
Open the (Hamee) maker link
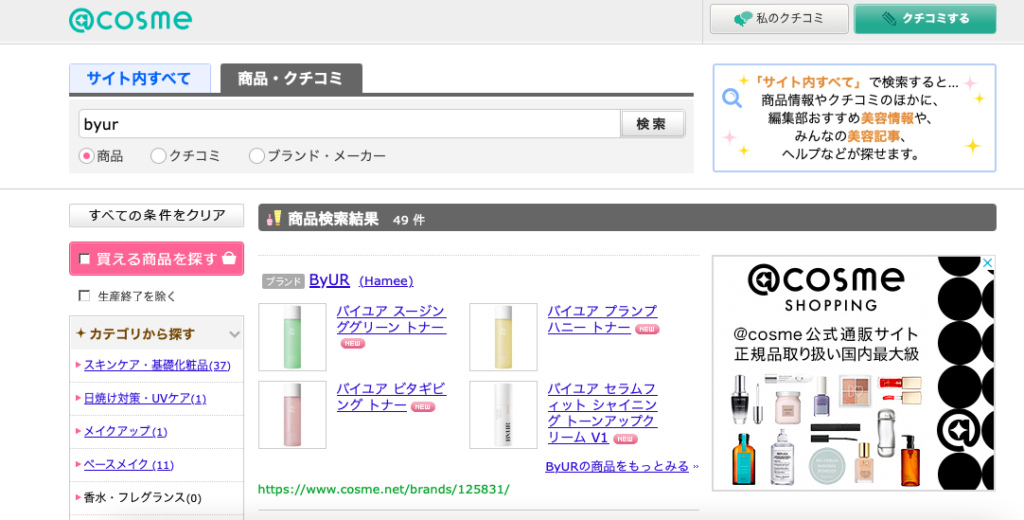[x=386, y=281]
